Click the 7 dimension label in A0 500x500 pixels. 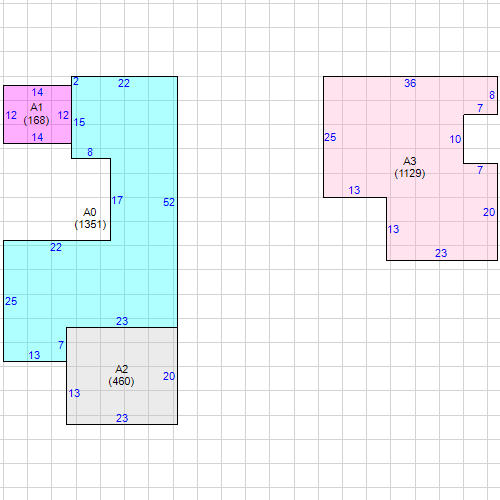click(61, 345)
